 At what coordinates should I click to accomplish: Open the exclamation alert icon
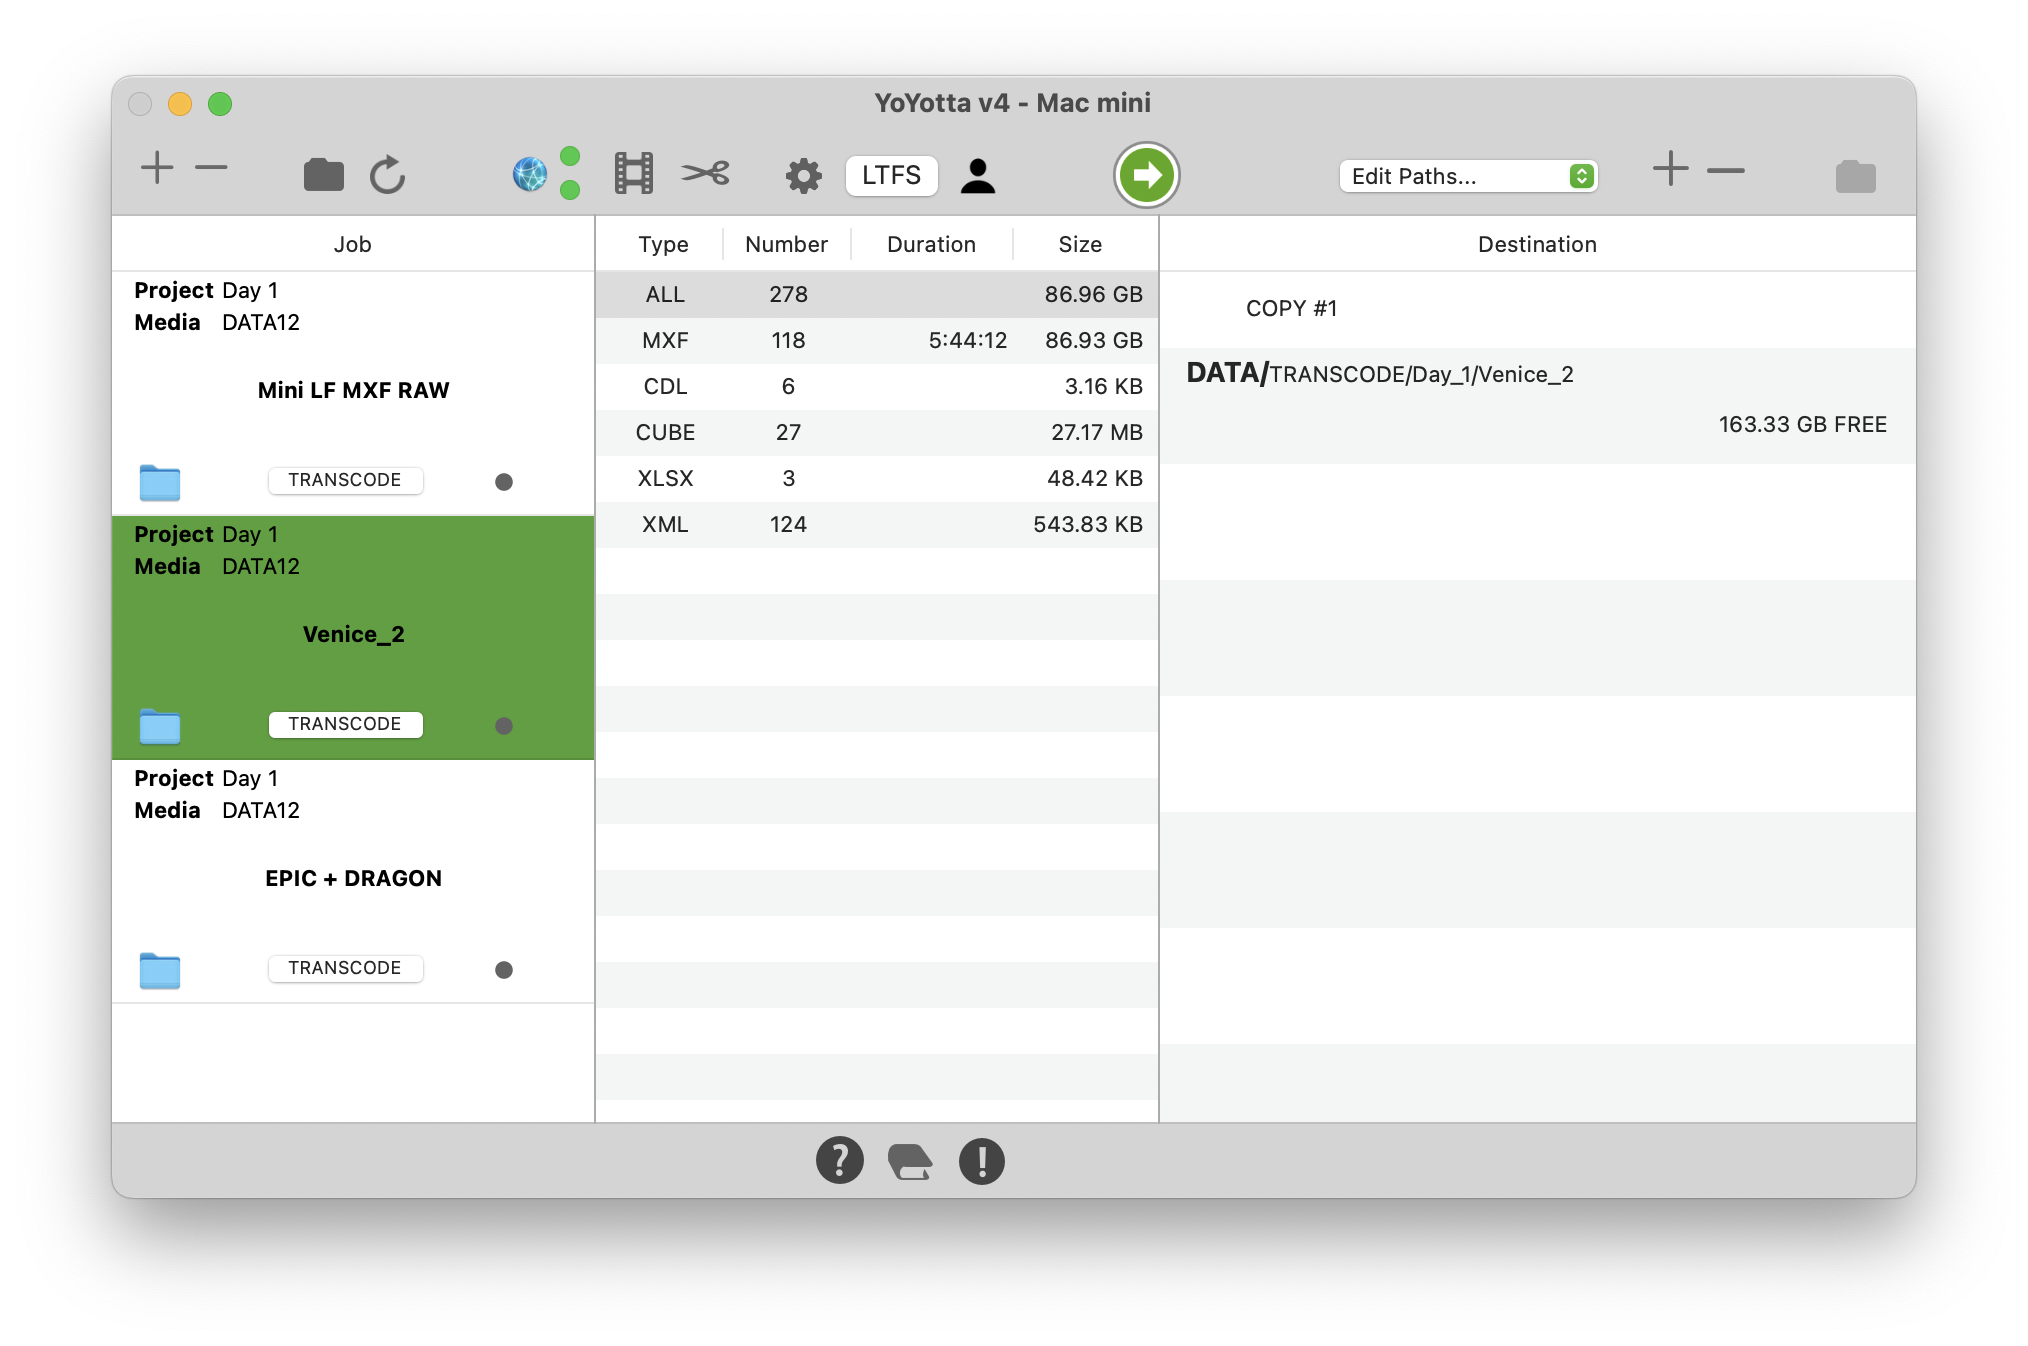coord(982,1161)
